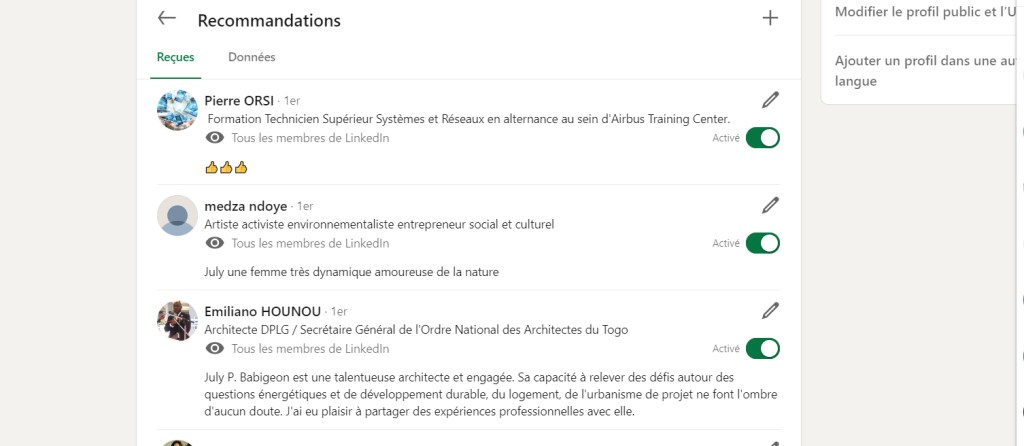Open Emiliano HOUNOU's profile name

point(264,311)
